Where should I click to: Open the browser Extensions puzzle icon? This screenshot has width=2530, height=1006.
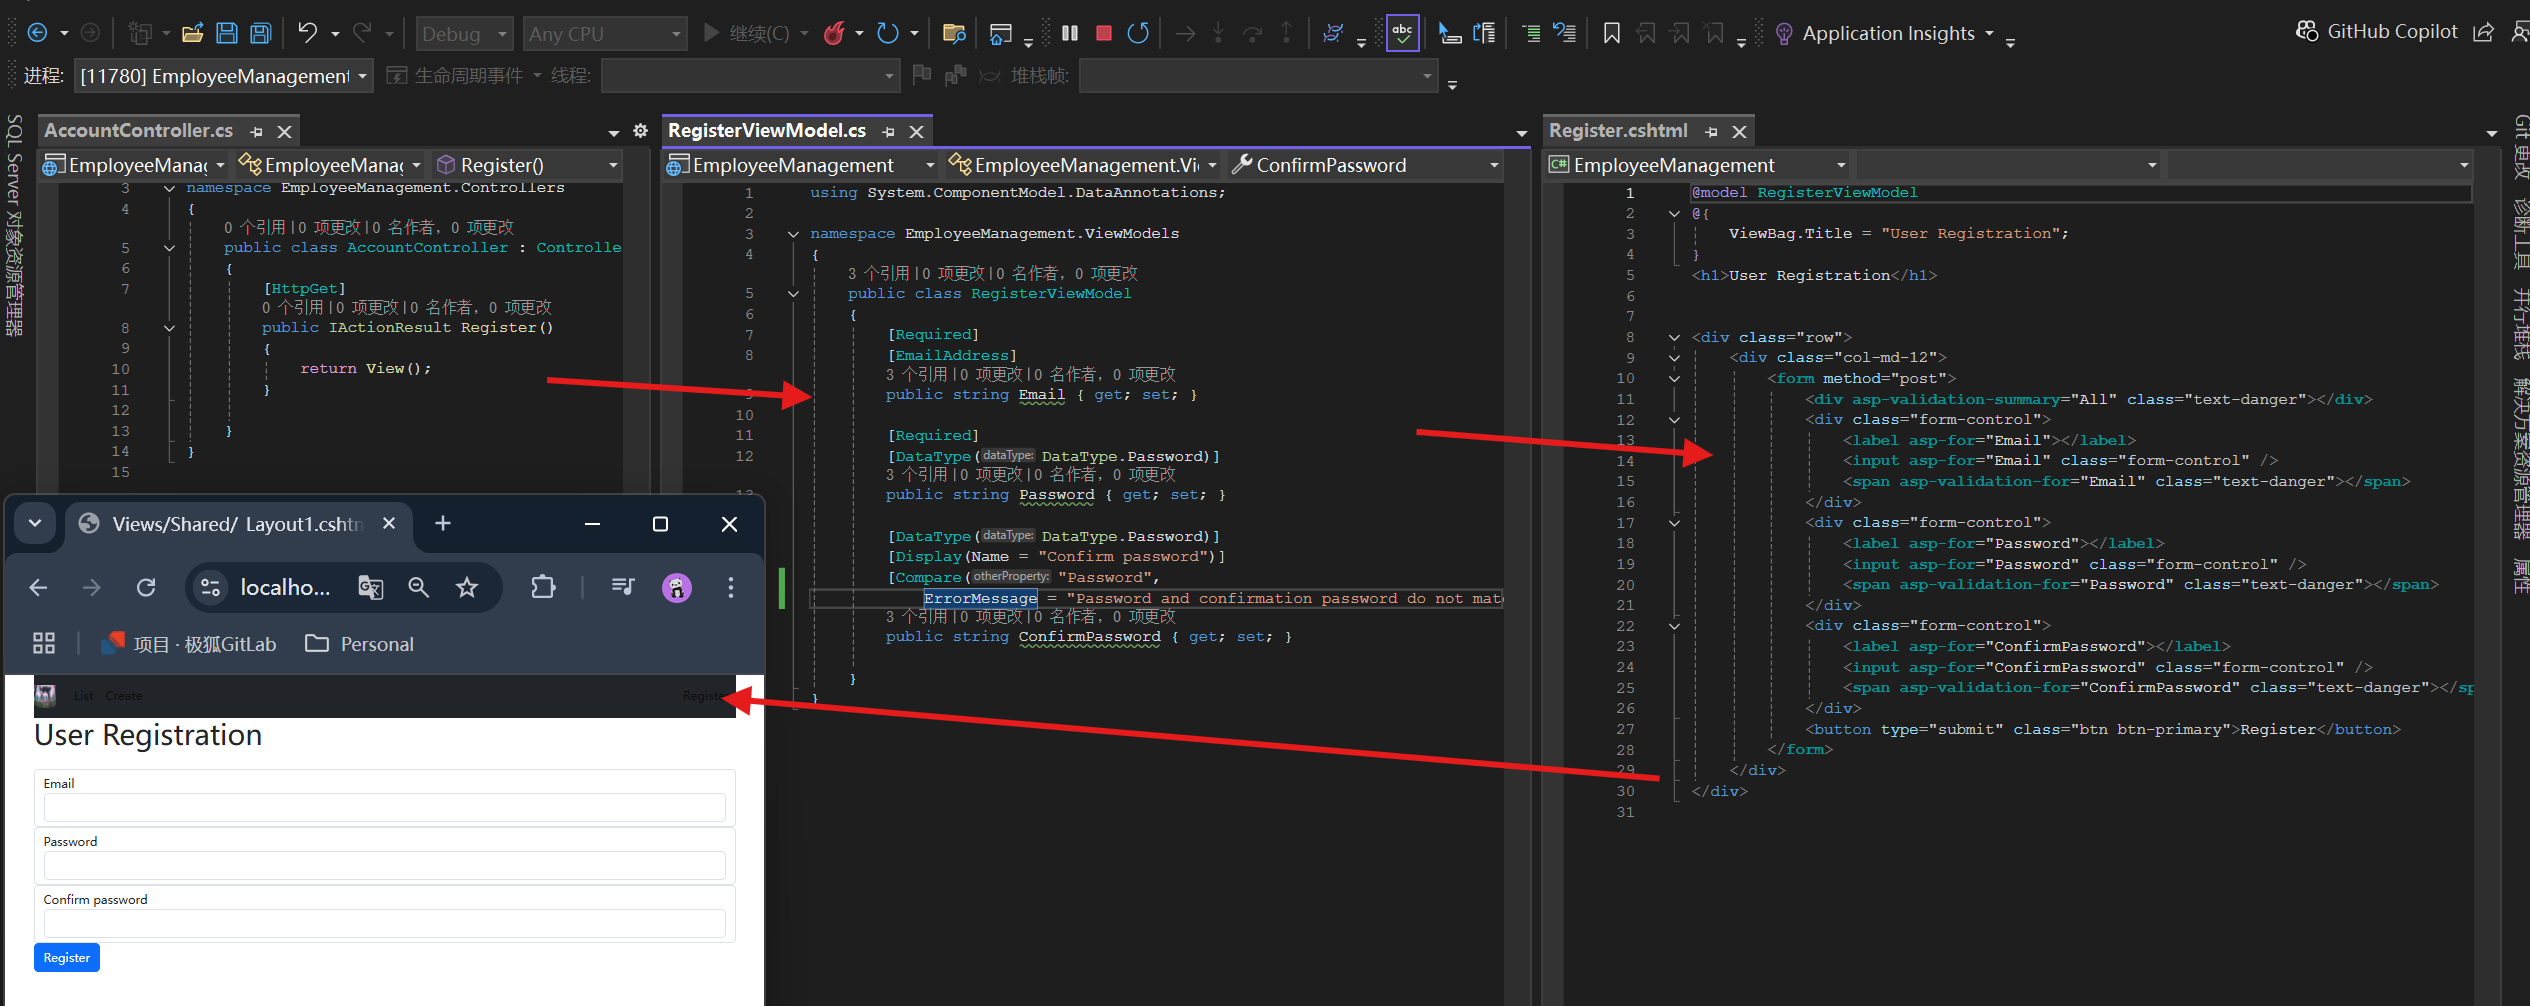click(x=543, y=588)
